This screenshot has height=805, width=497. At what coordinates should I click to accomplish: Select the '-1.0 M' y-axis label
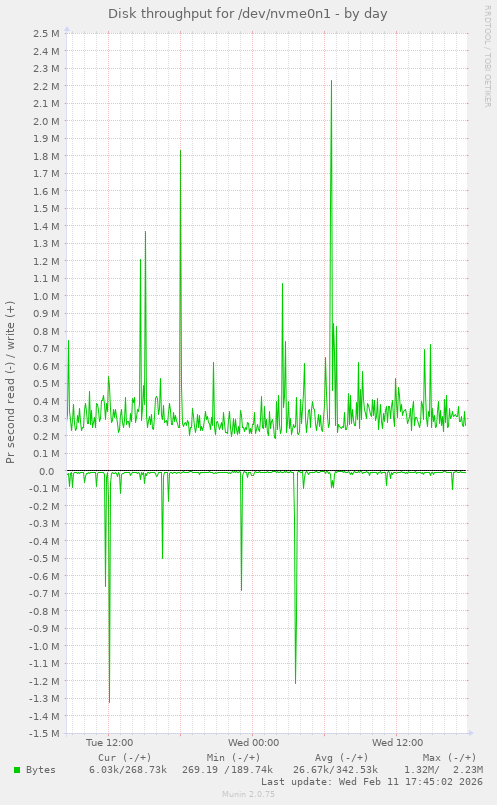pyautogui.click(x=45, y=646)
